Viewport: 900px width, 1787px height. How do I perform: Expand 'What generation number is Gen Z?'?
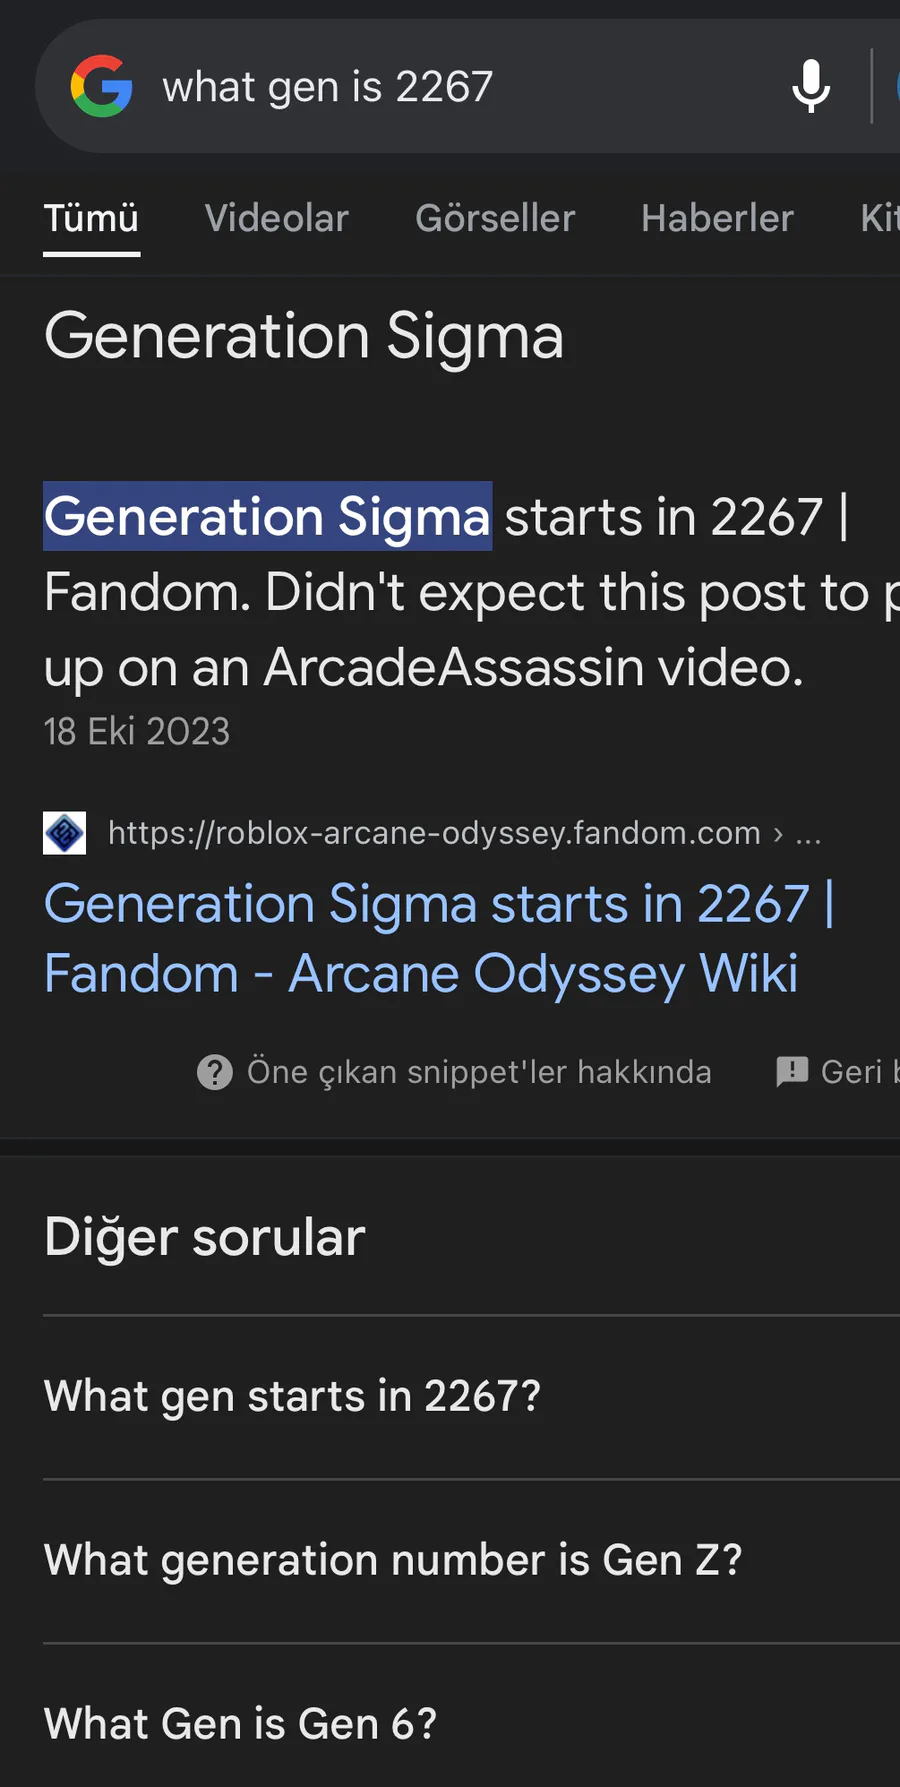[393, 1560]
